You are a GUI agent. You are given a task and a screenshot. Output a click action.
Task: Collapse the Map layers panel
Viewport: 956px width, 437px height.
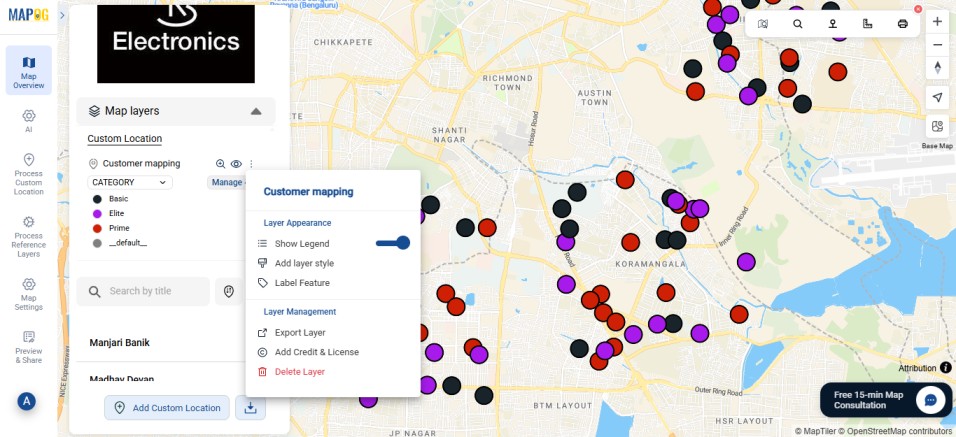click(256, 112)
